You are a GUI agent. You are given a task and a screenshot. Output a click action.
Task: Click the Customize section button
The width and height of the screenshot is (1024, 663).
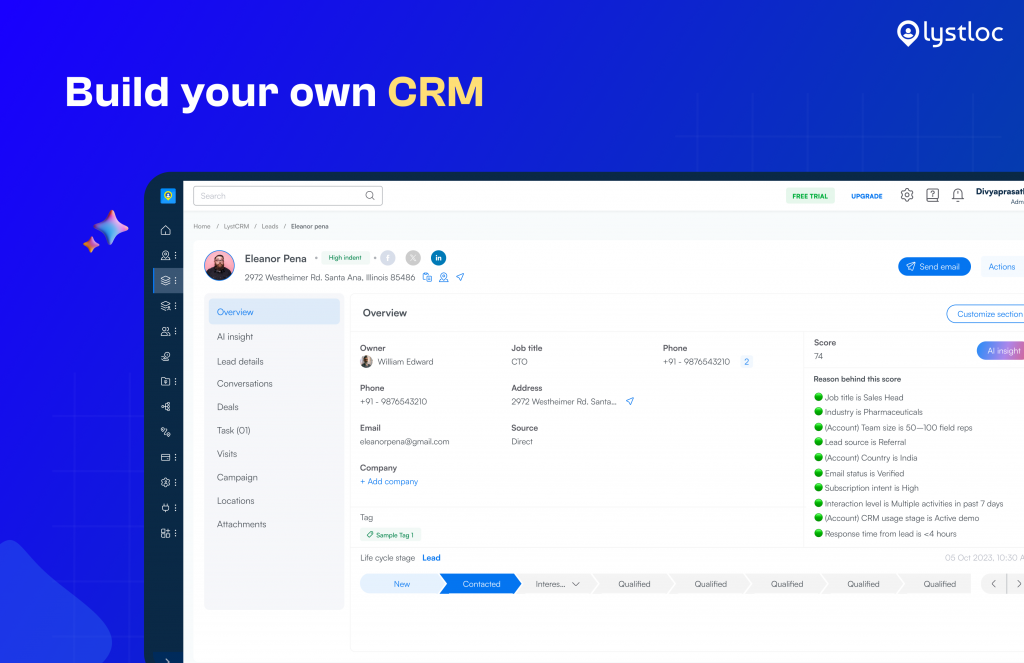tap(985, 314)
